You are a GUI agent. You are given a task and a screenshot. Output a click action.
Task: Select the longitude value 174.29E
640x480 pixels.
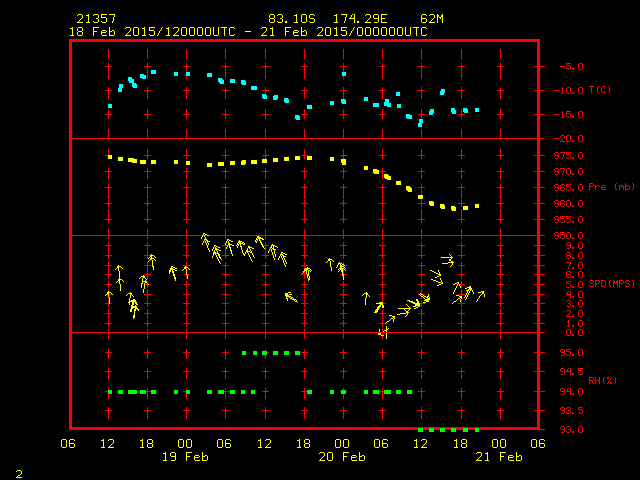click(363, 19)
